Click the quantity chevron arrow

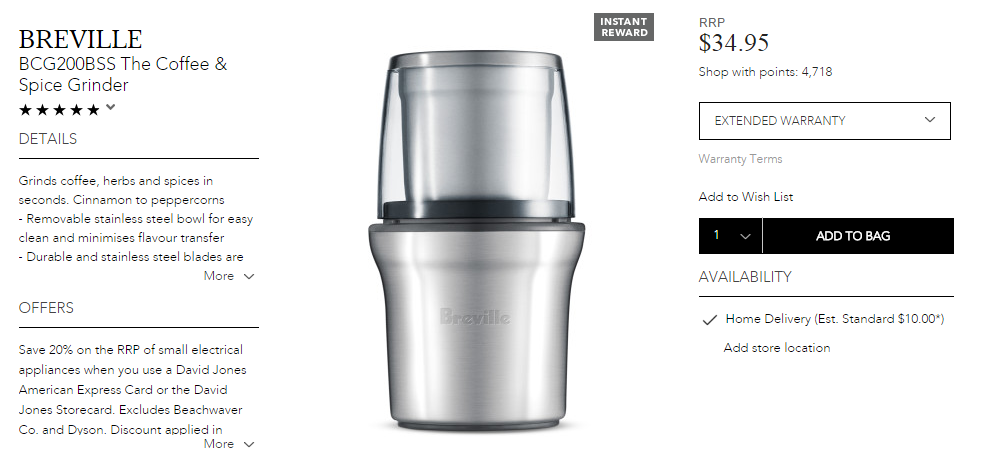(x=745, y=236)
